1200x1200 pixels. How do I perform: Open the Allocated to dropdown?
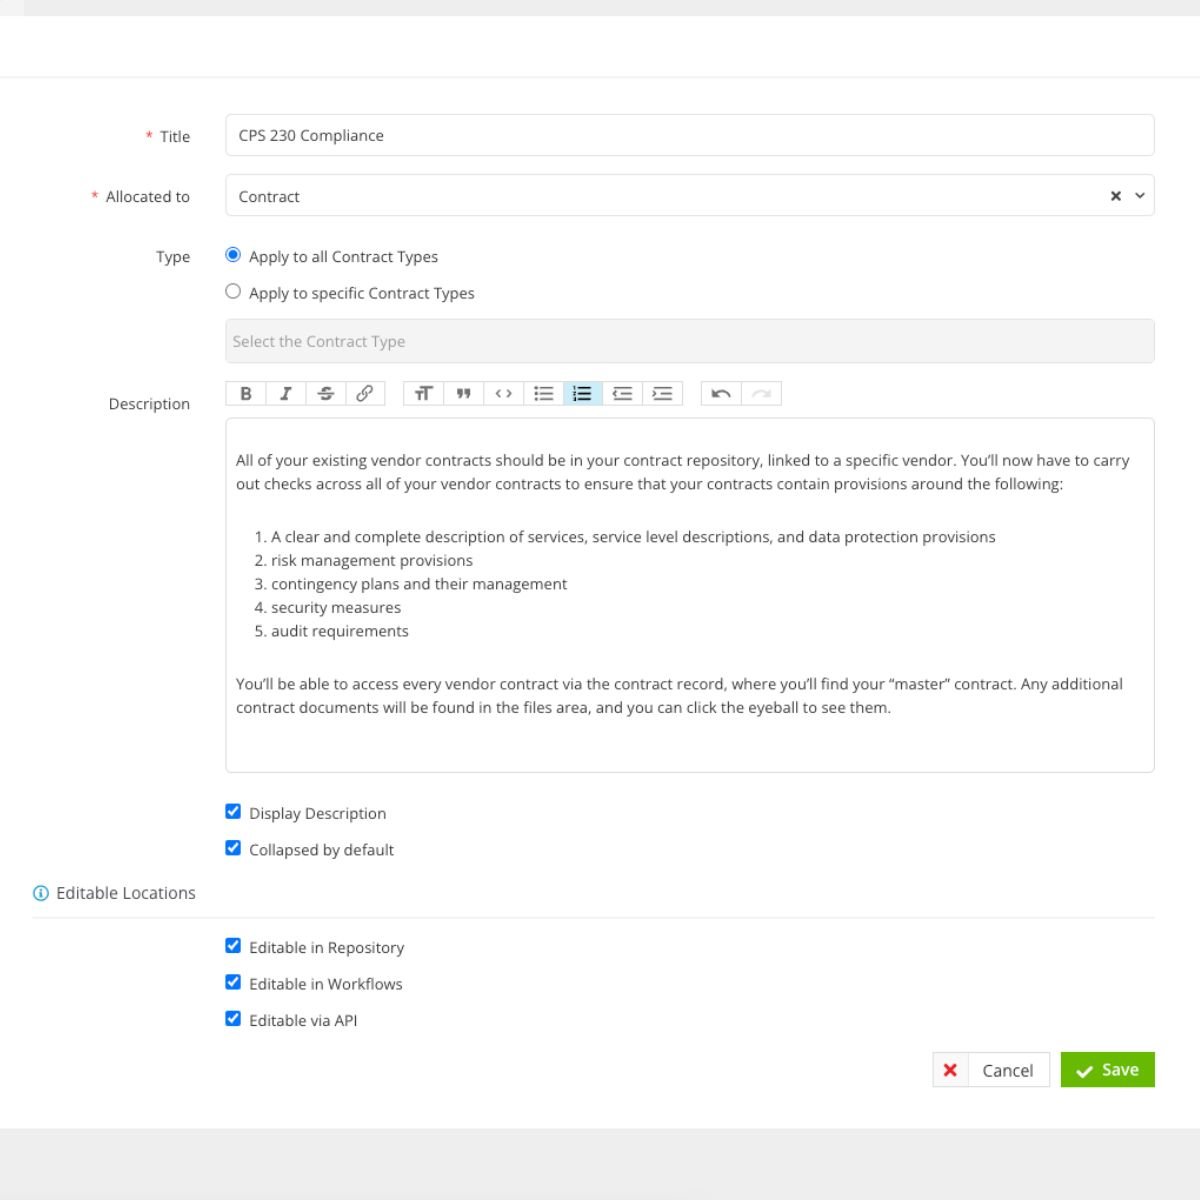(1138, 196)
